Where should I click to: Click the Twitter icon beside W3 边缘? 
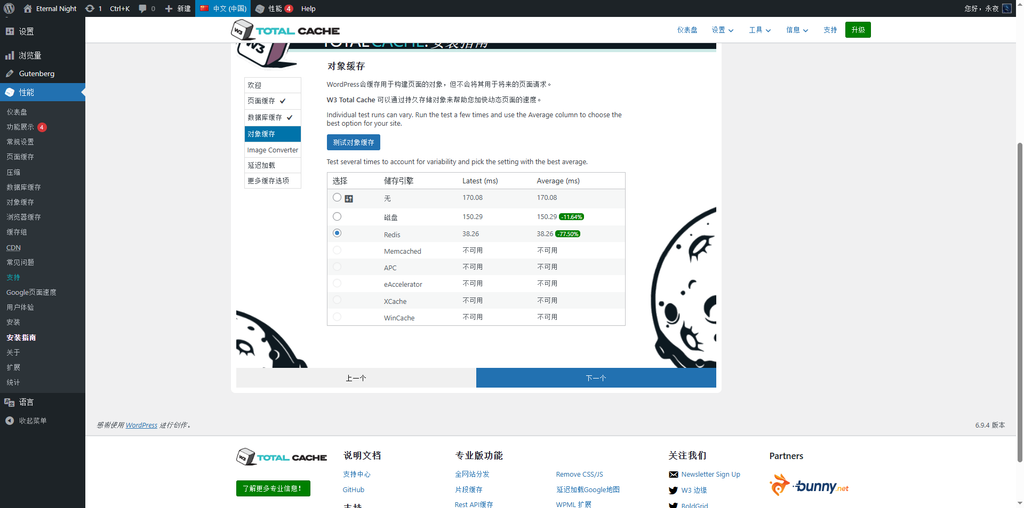click(x=673, y=490)
